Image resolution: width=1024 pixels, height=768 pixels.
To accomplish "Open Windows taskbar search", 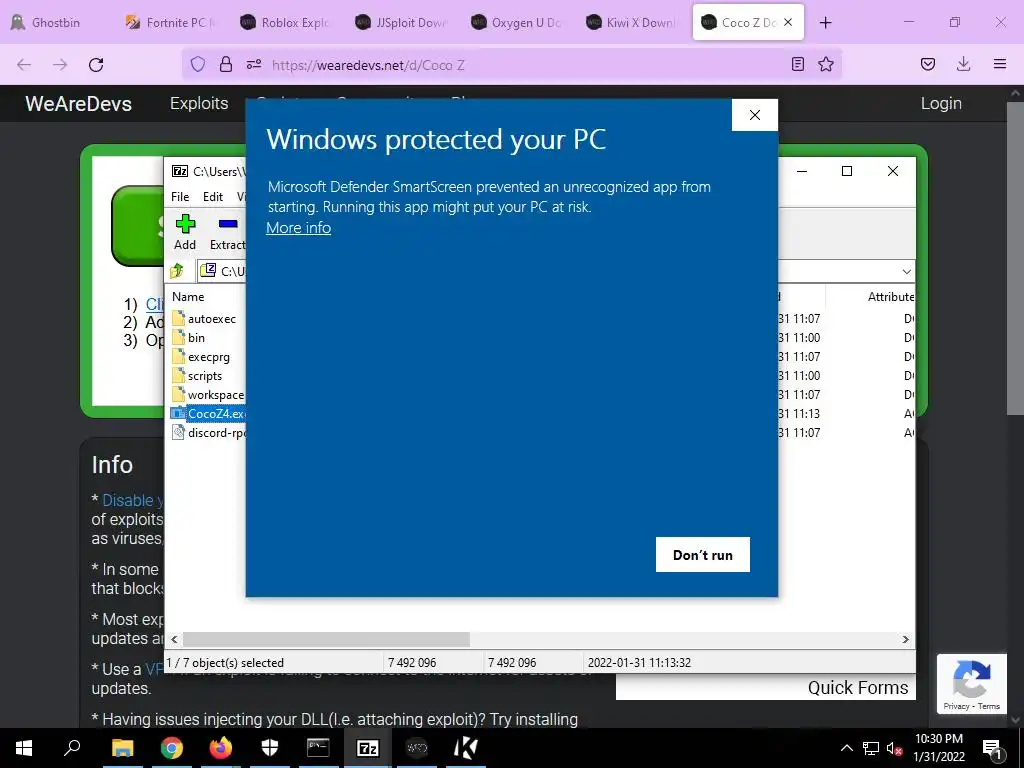I will point(72,748).
